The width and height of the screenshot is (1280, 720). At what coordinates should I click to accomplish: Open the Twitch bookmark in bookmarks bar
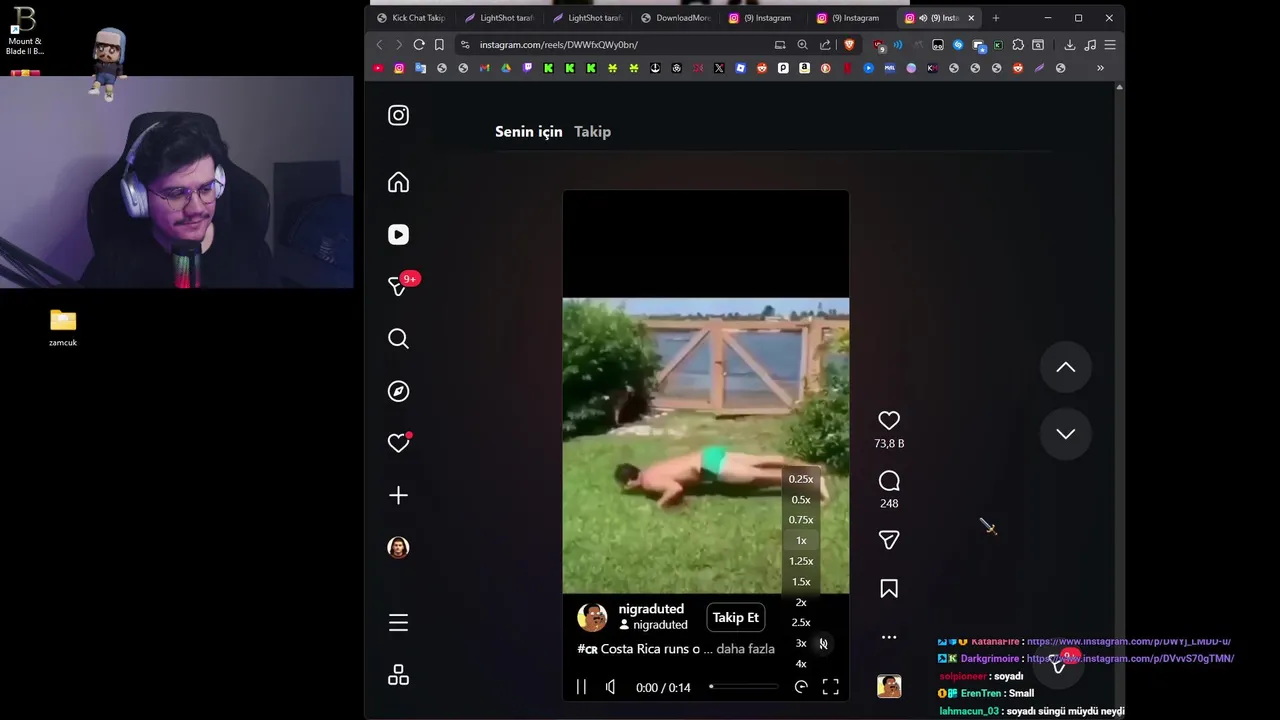(x=527, y=68)
